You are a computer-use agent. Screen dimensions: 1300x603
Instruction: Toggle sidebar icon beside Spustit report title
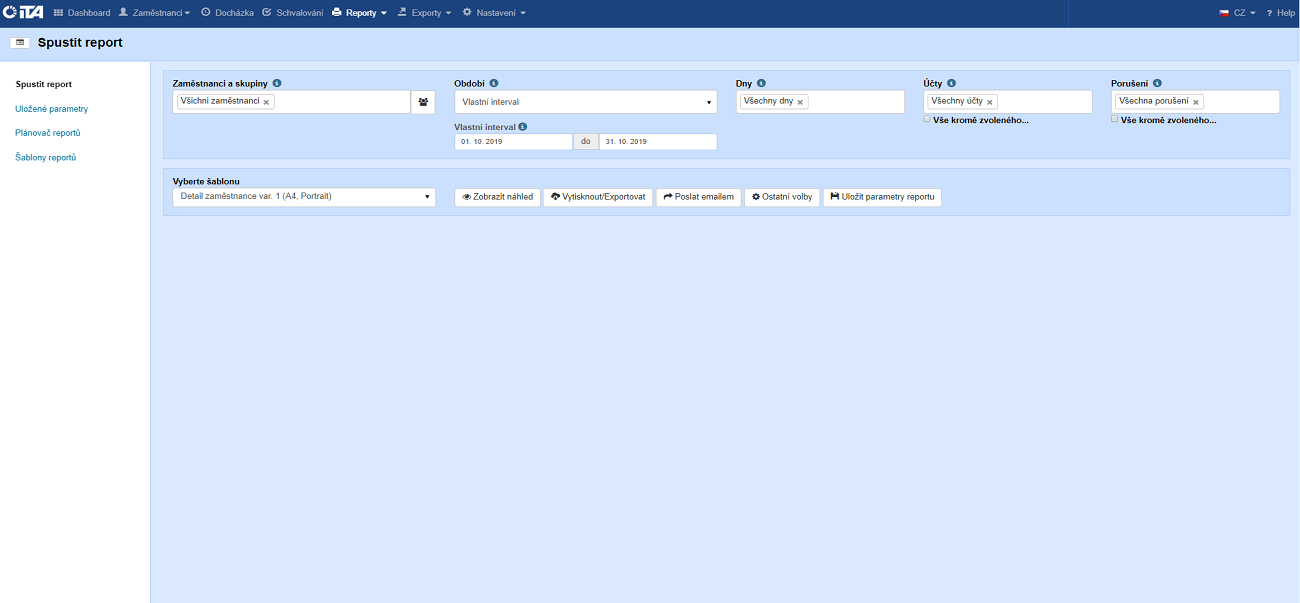tap(19, 43)
